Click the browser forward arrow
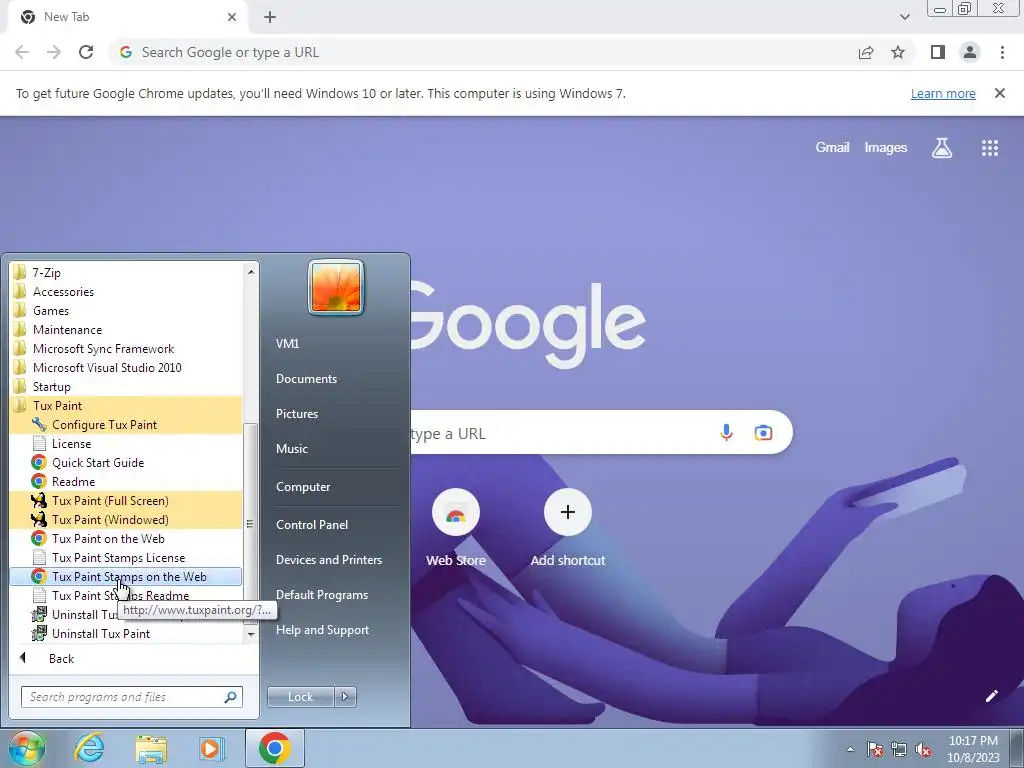The image size is (1024, 768). (x=54, y=52)
